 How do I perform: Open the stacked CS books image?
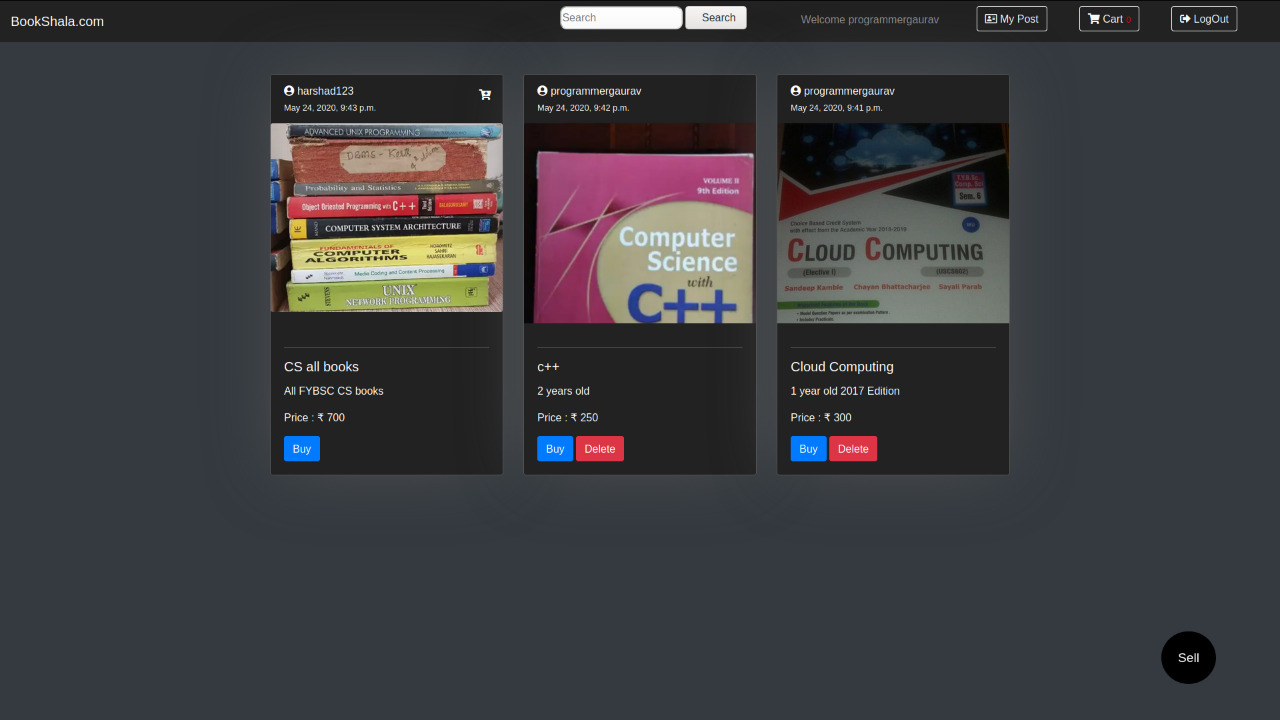[x=386, y=218]
